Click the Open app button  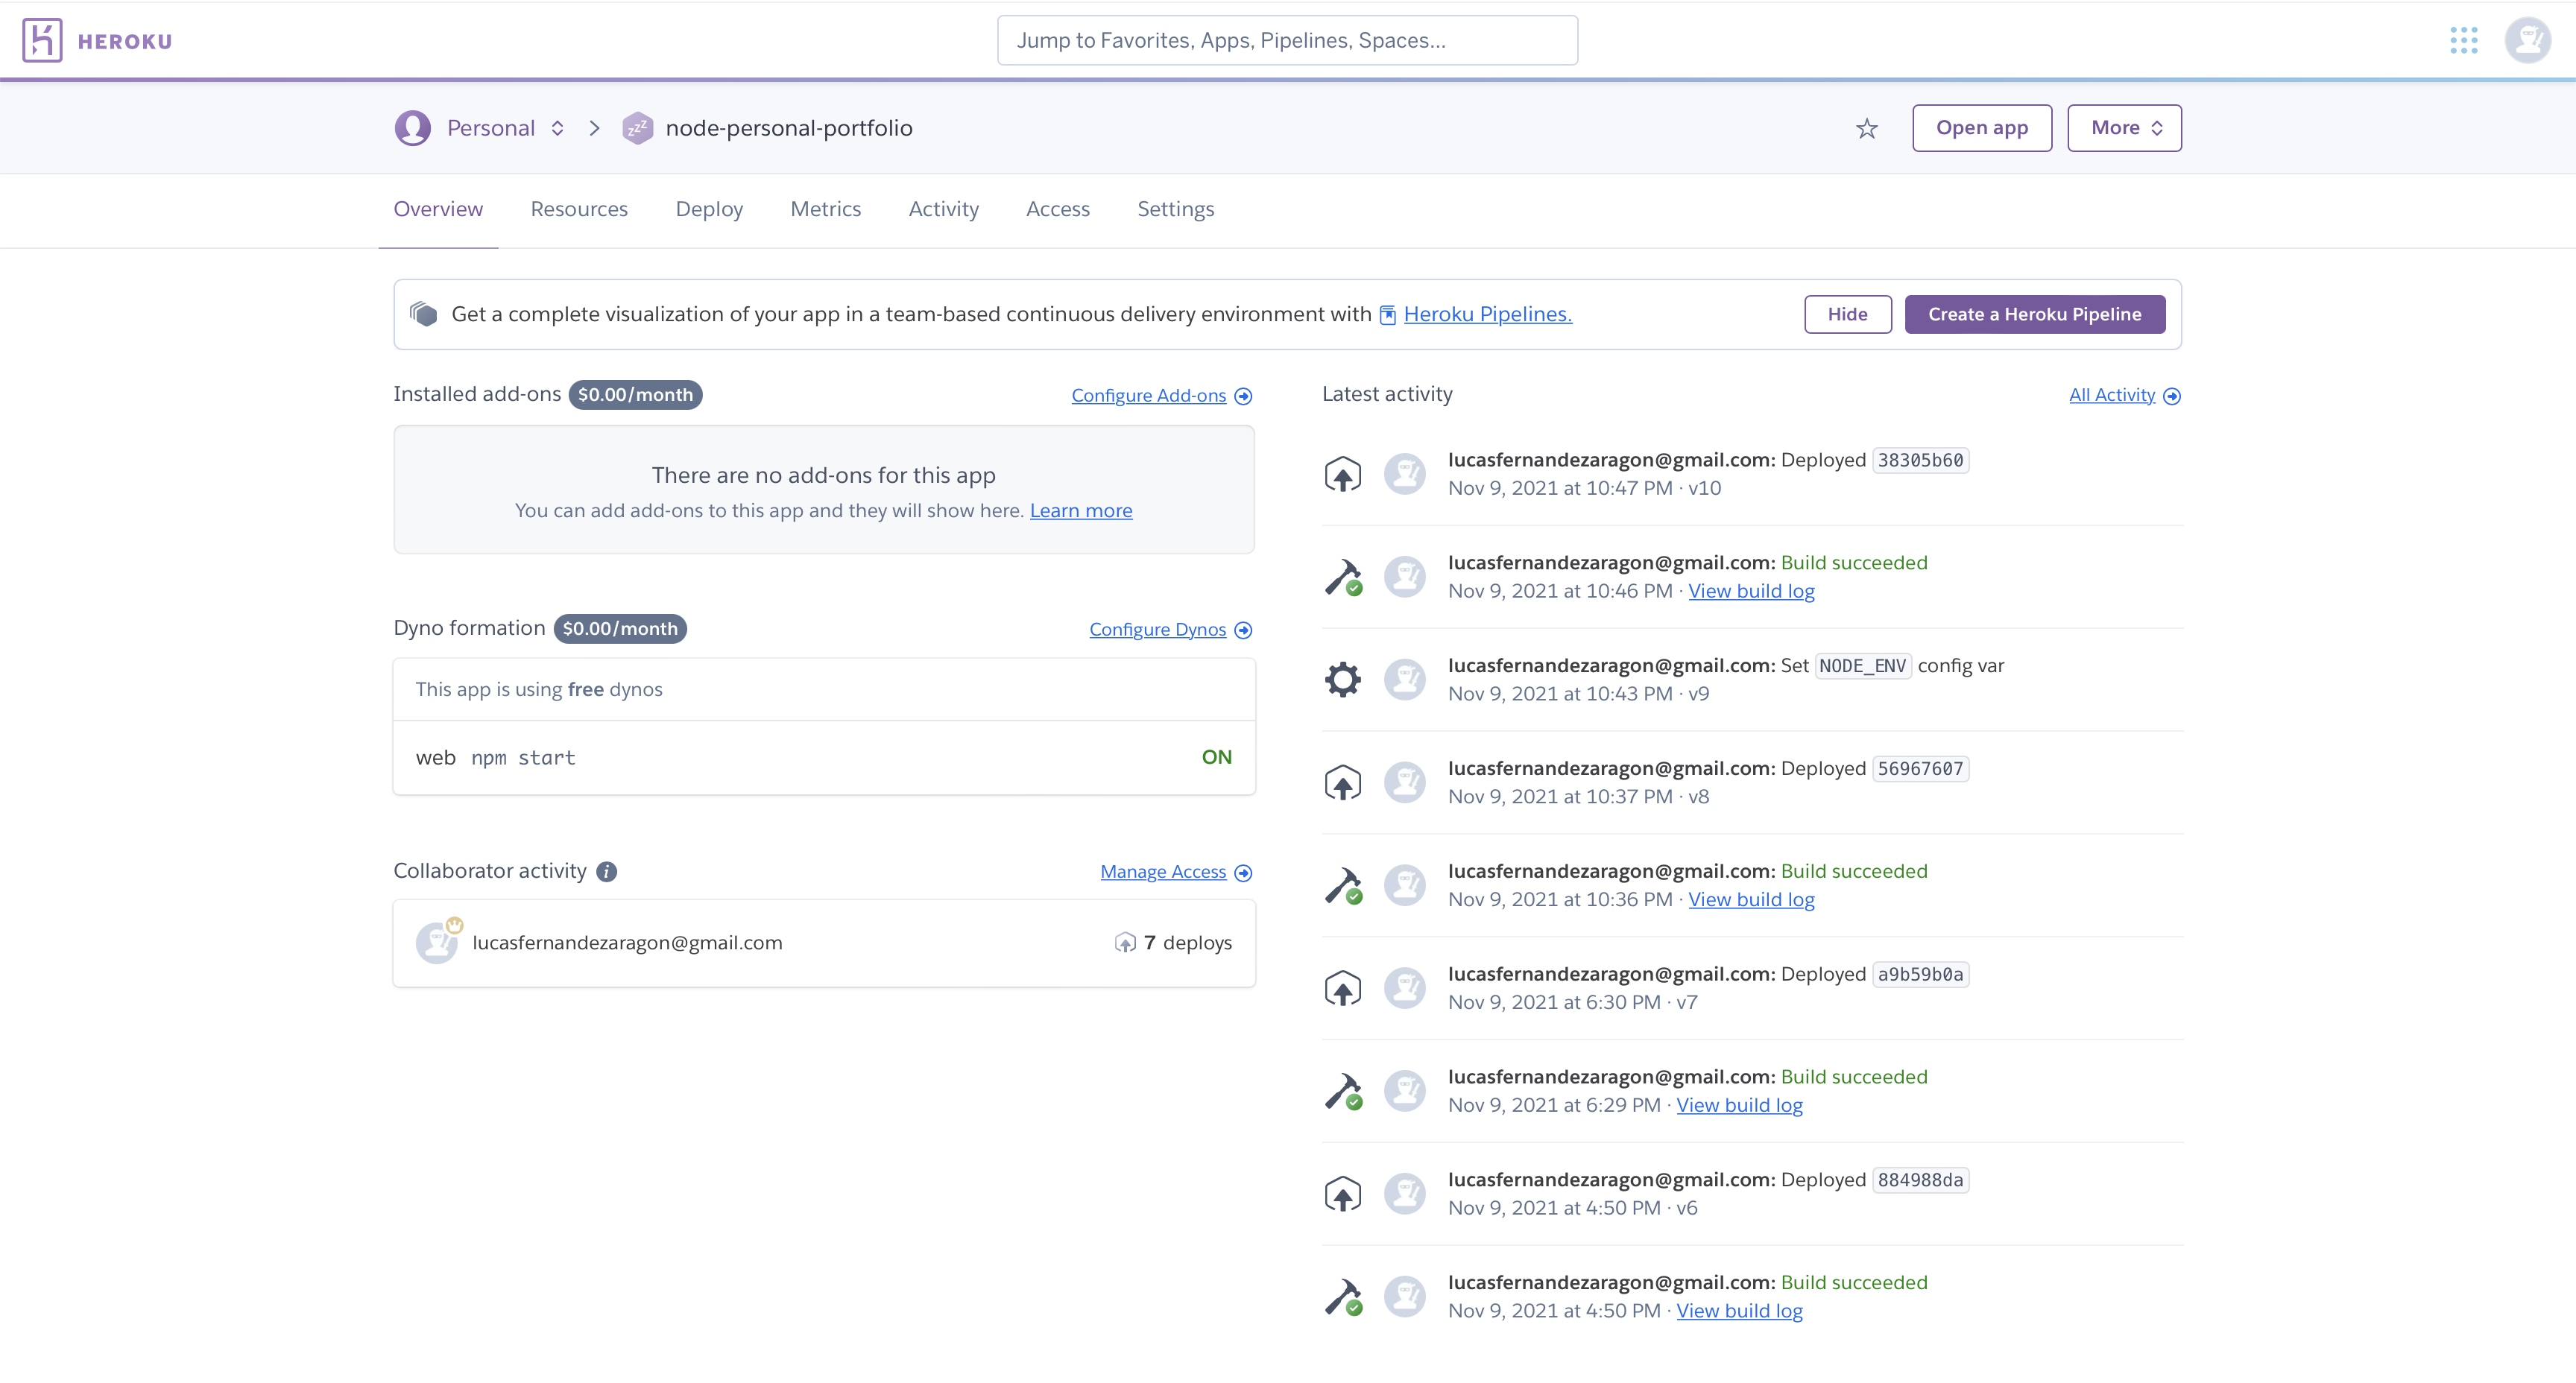coord(1982,128)
